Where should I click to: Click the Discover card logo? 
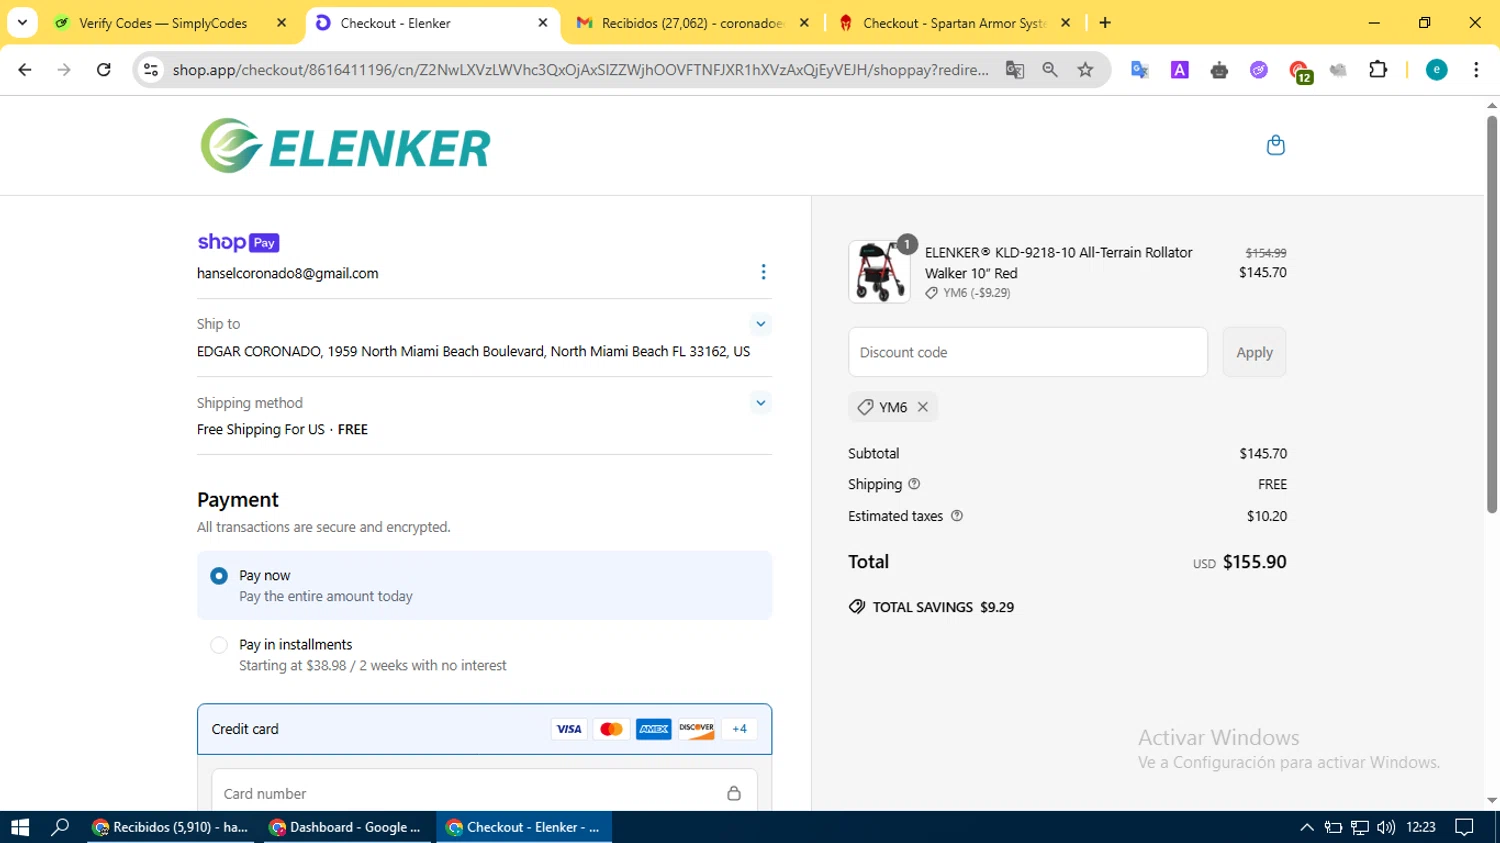697,729
